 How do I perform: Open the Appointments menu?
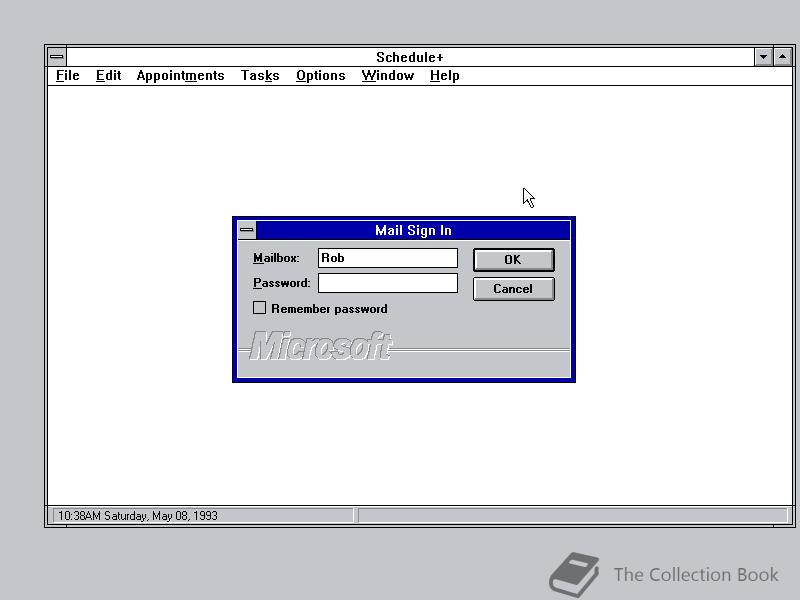coord(180,76)
